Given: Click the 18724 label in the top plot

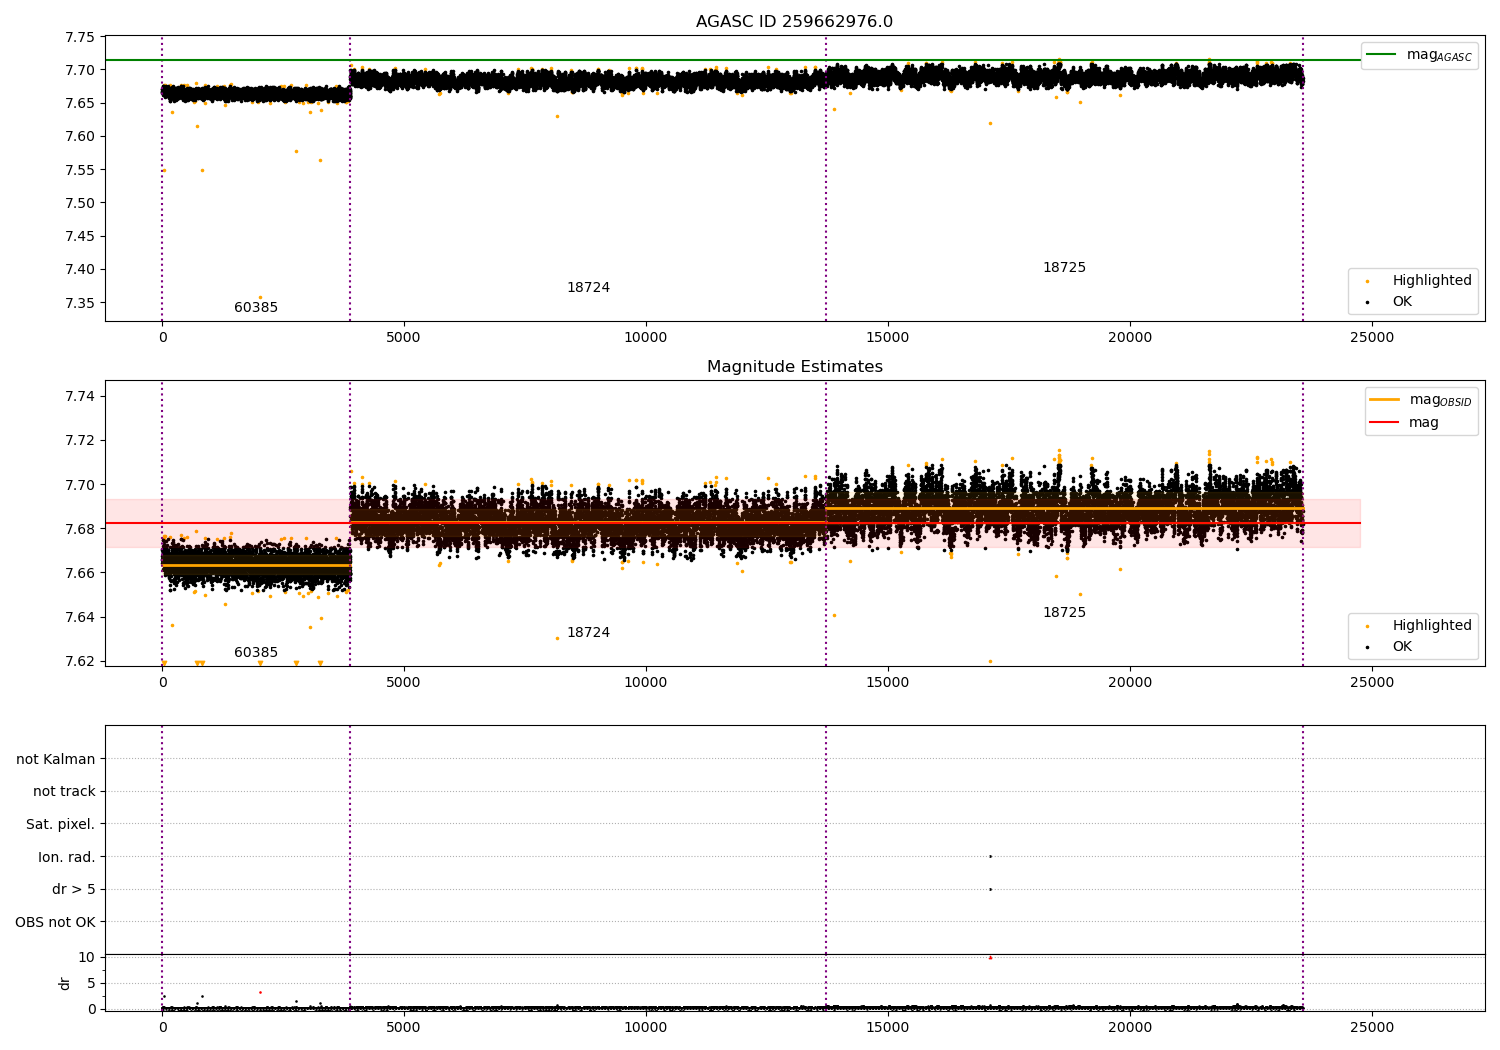Looking at the screenshot, I should pos(588,288).
